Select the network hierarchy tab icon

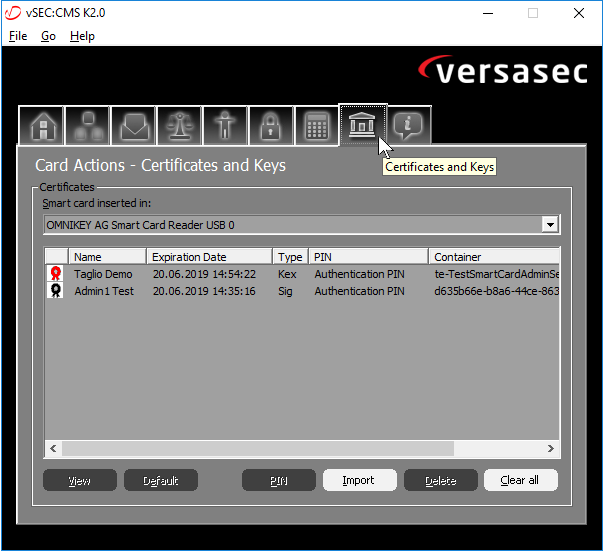88,125
